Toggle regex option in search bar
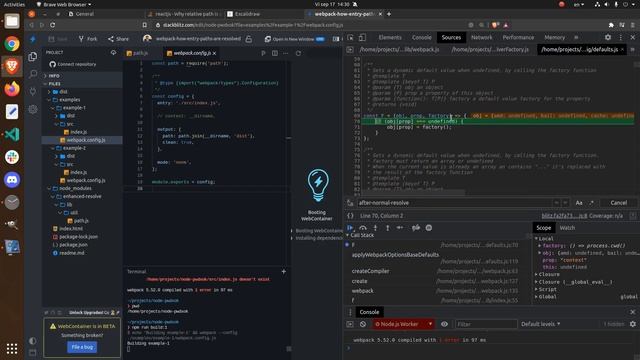 (x=591, y=203)
